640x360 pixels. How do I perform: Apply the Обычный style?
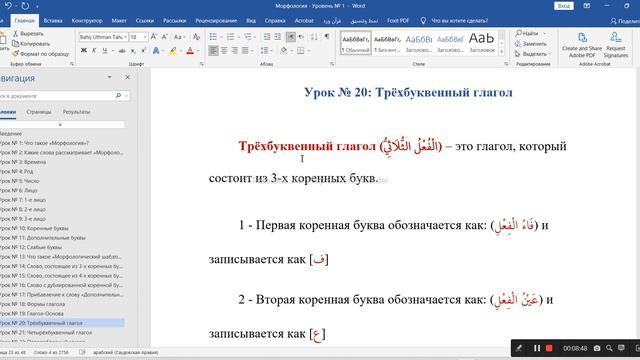[x=356, y=43]
